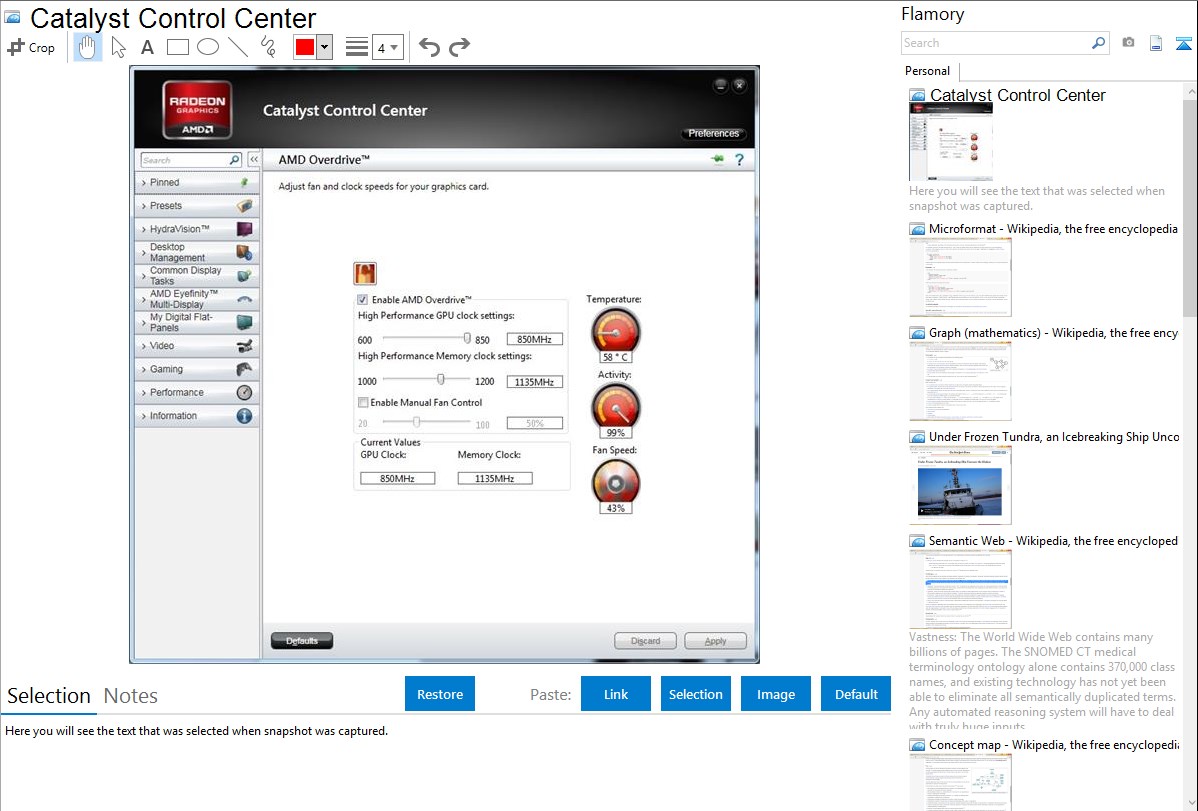
Task: Click the Discard button
Action: point(646,641)
